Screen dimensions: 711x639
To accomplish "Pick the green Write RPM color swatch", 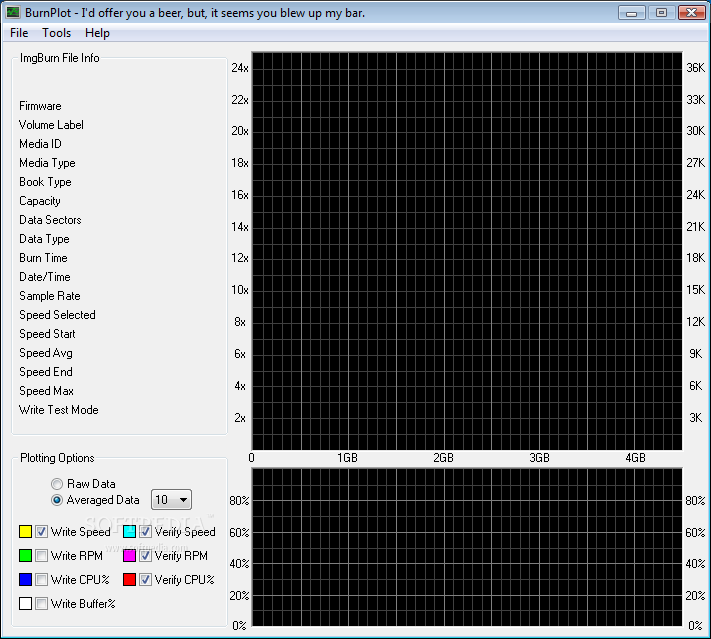I will (25, 556).
